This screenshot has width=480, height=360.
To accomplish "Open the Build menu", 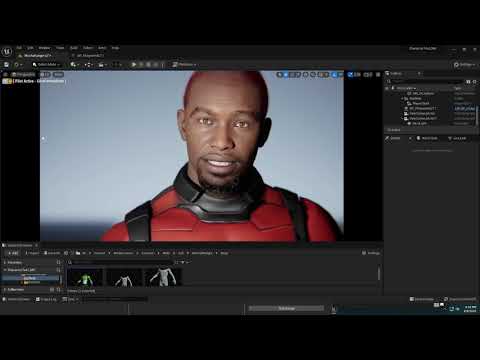I will [x=74, y=48].
